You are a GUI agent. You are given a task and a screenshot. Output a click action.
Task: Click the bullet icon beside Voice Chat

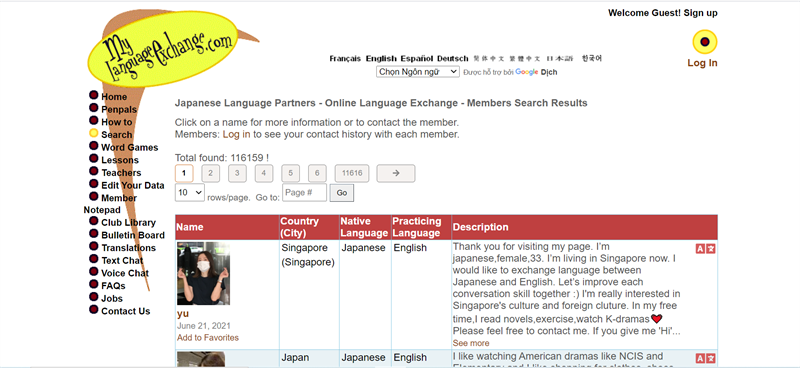tap(93, 272)
